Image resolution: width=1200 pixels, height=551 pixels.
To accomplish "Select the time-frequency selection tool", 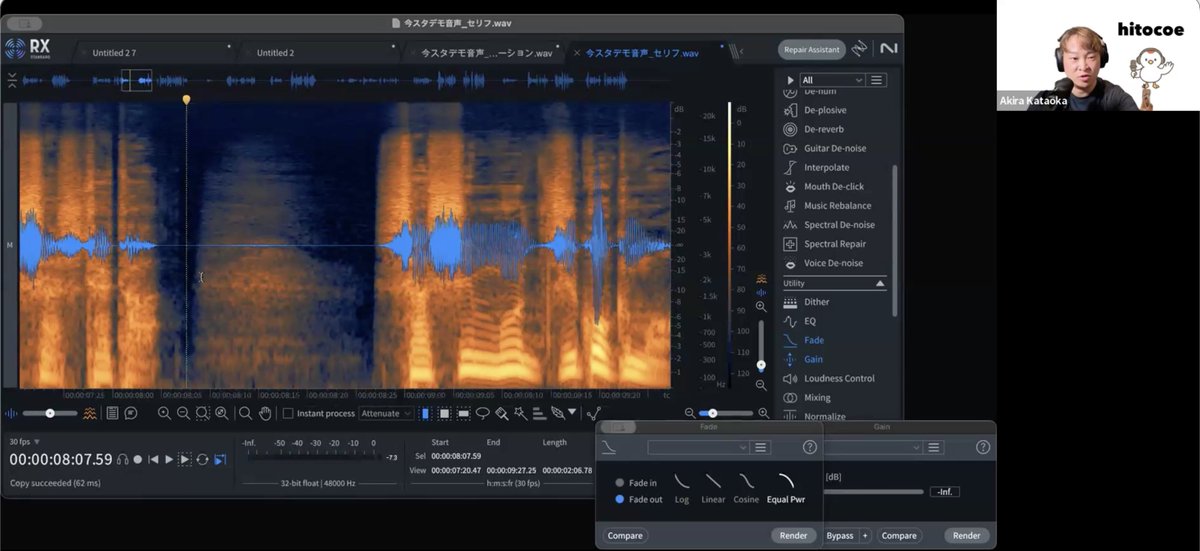I will [444, 413].
